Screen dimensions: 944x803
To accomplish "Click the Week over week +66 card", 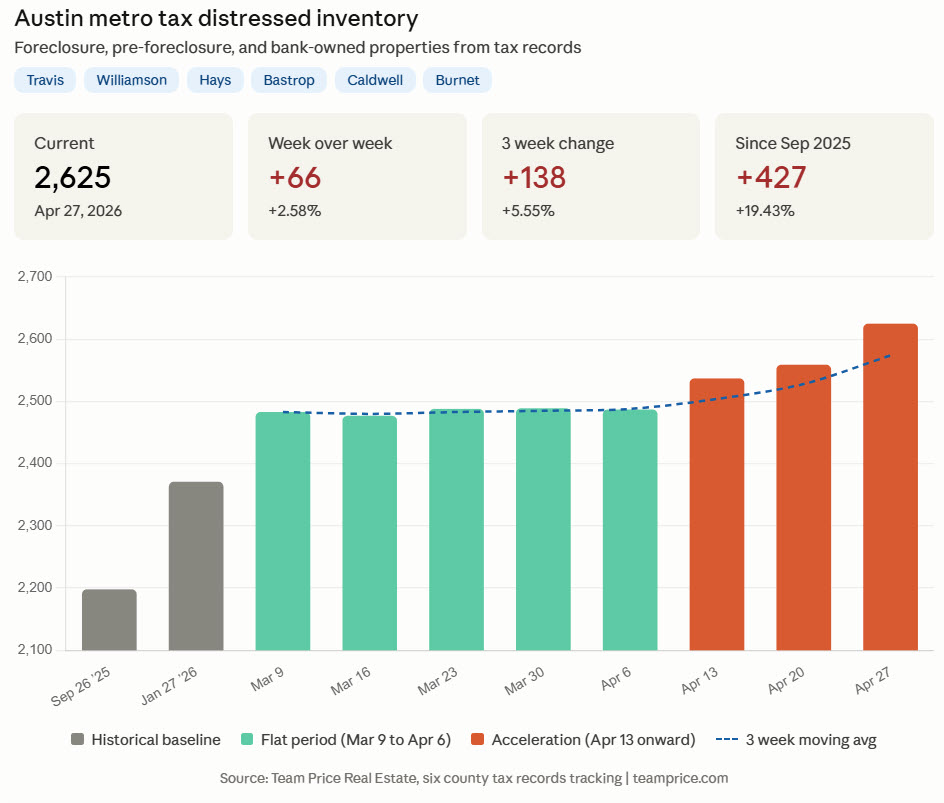I will point(357,176).
